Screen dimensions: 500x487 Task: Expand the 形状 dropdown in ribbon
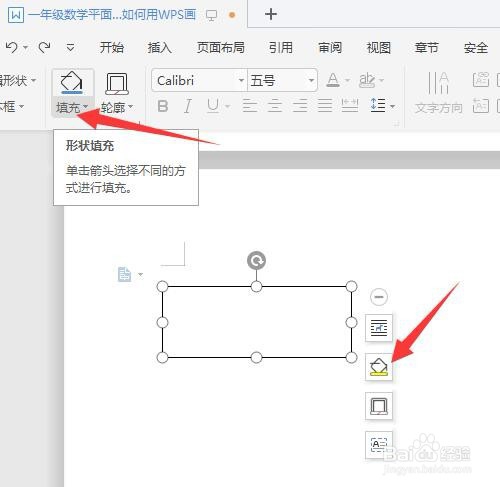pyautogui.click(x=33, y=80)
